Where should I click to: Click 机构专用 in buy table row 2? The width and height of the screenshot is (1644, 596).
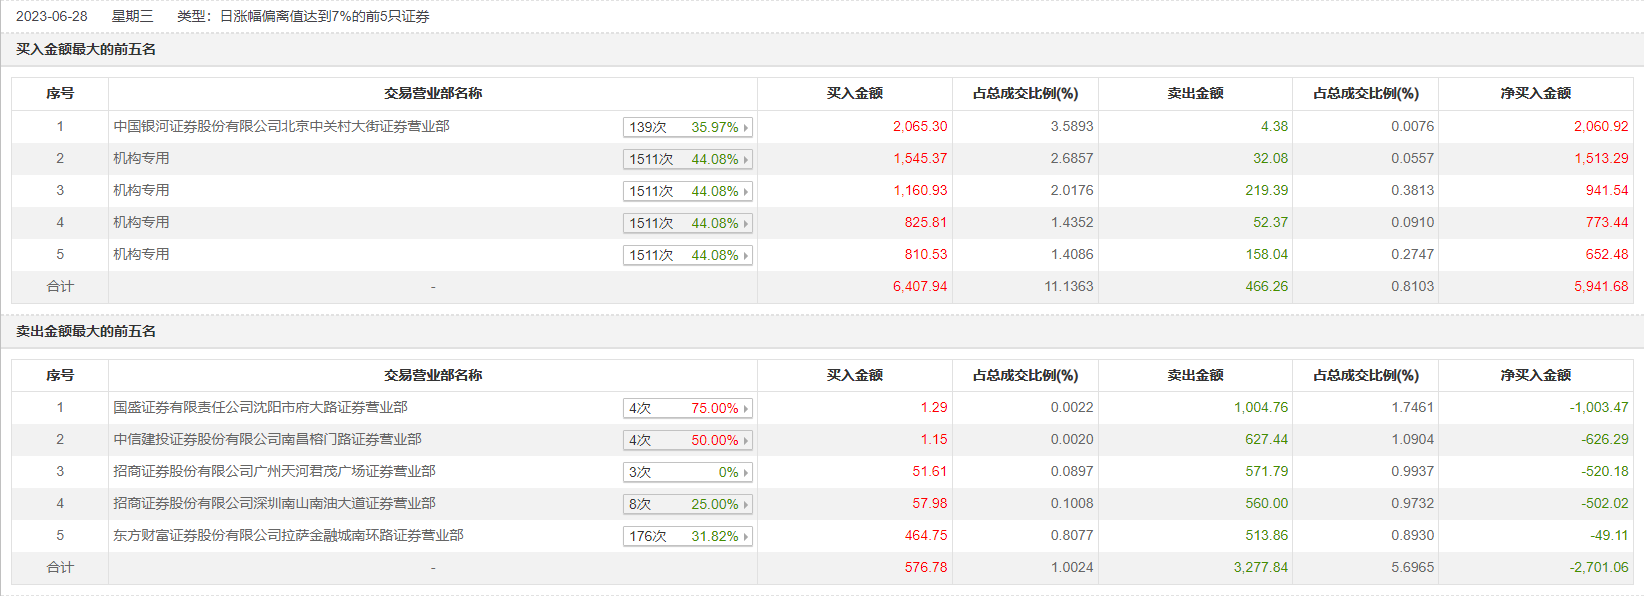(x=141, y=158)
